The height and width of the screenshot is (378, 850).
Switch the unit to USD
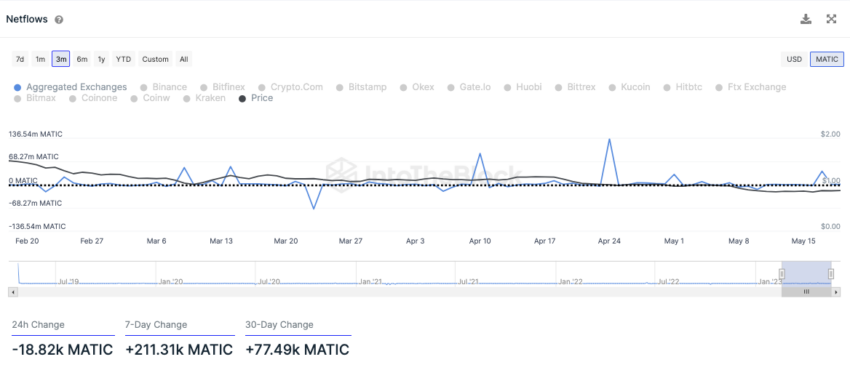click(x=794, y=59)
